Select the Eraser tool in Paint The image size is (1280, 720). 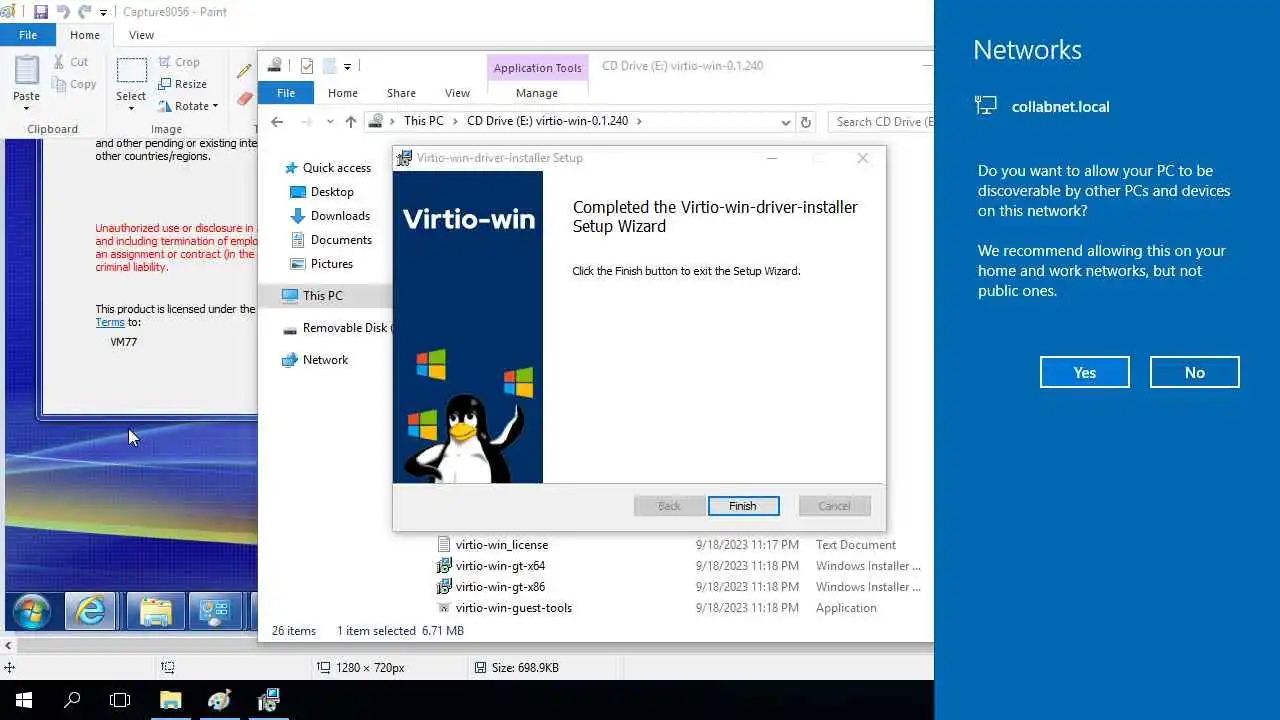pyautogui.click(x=245, y=98)
